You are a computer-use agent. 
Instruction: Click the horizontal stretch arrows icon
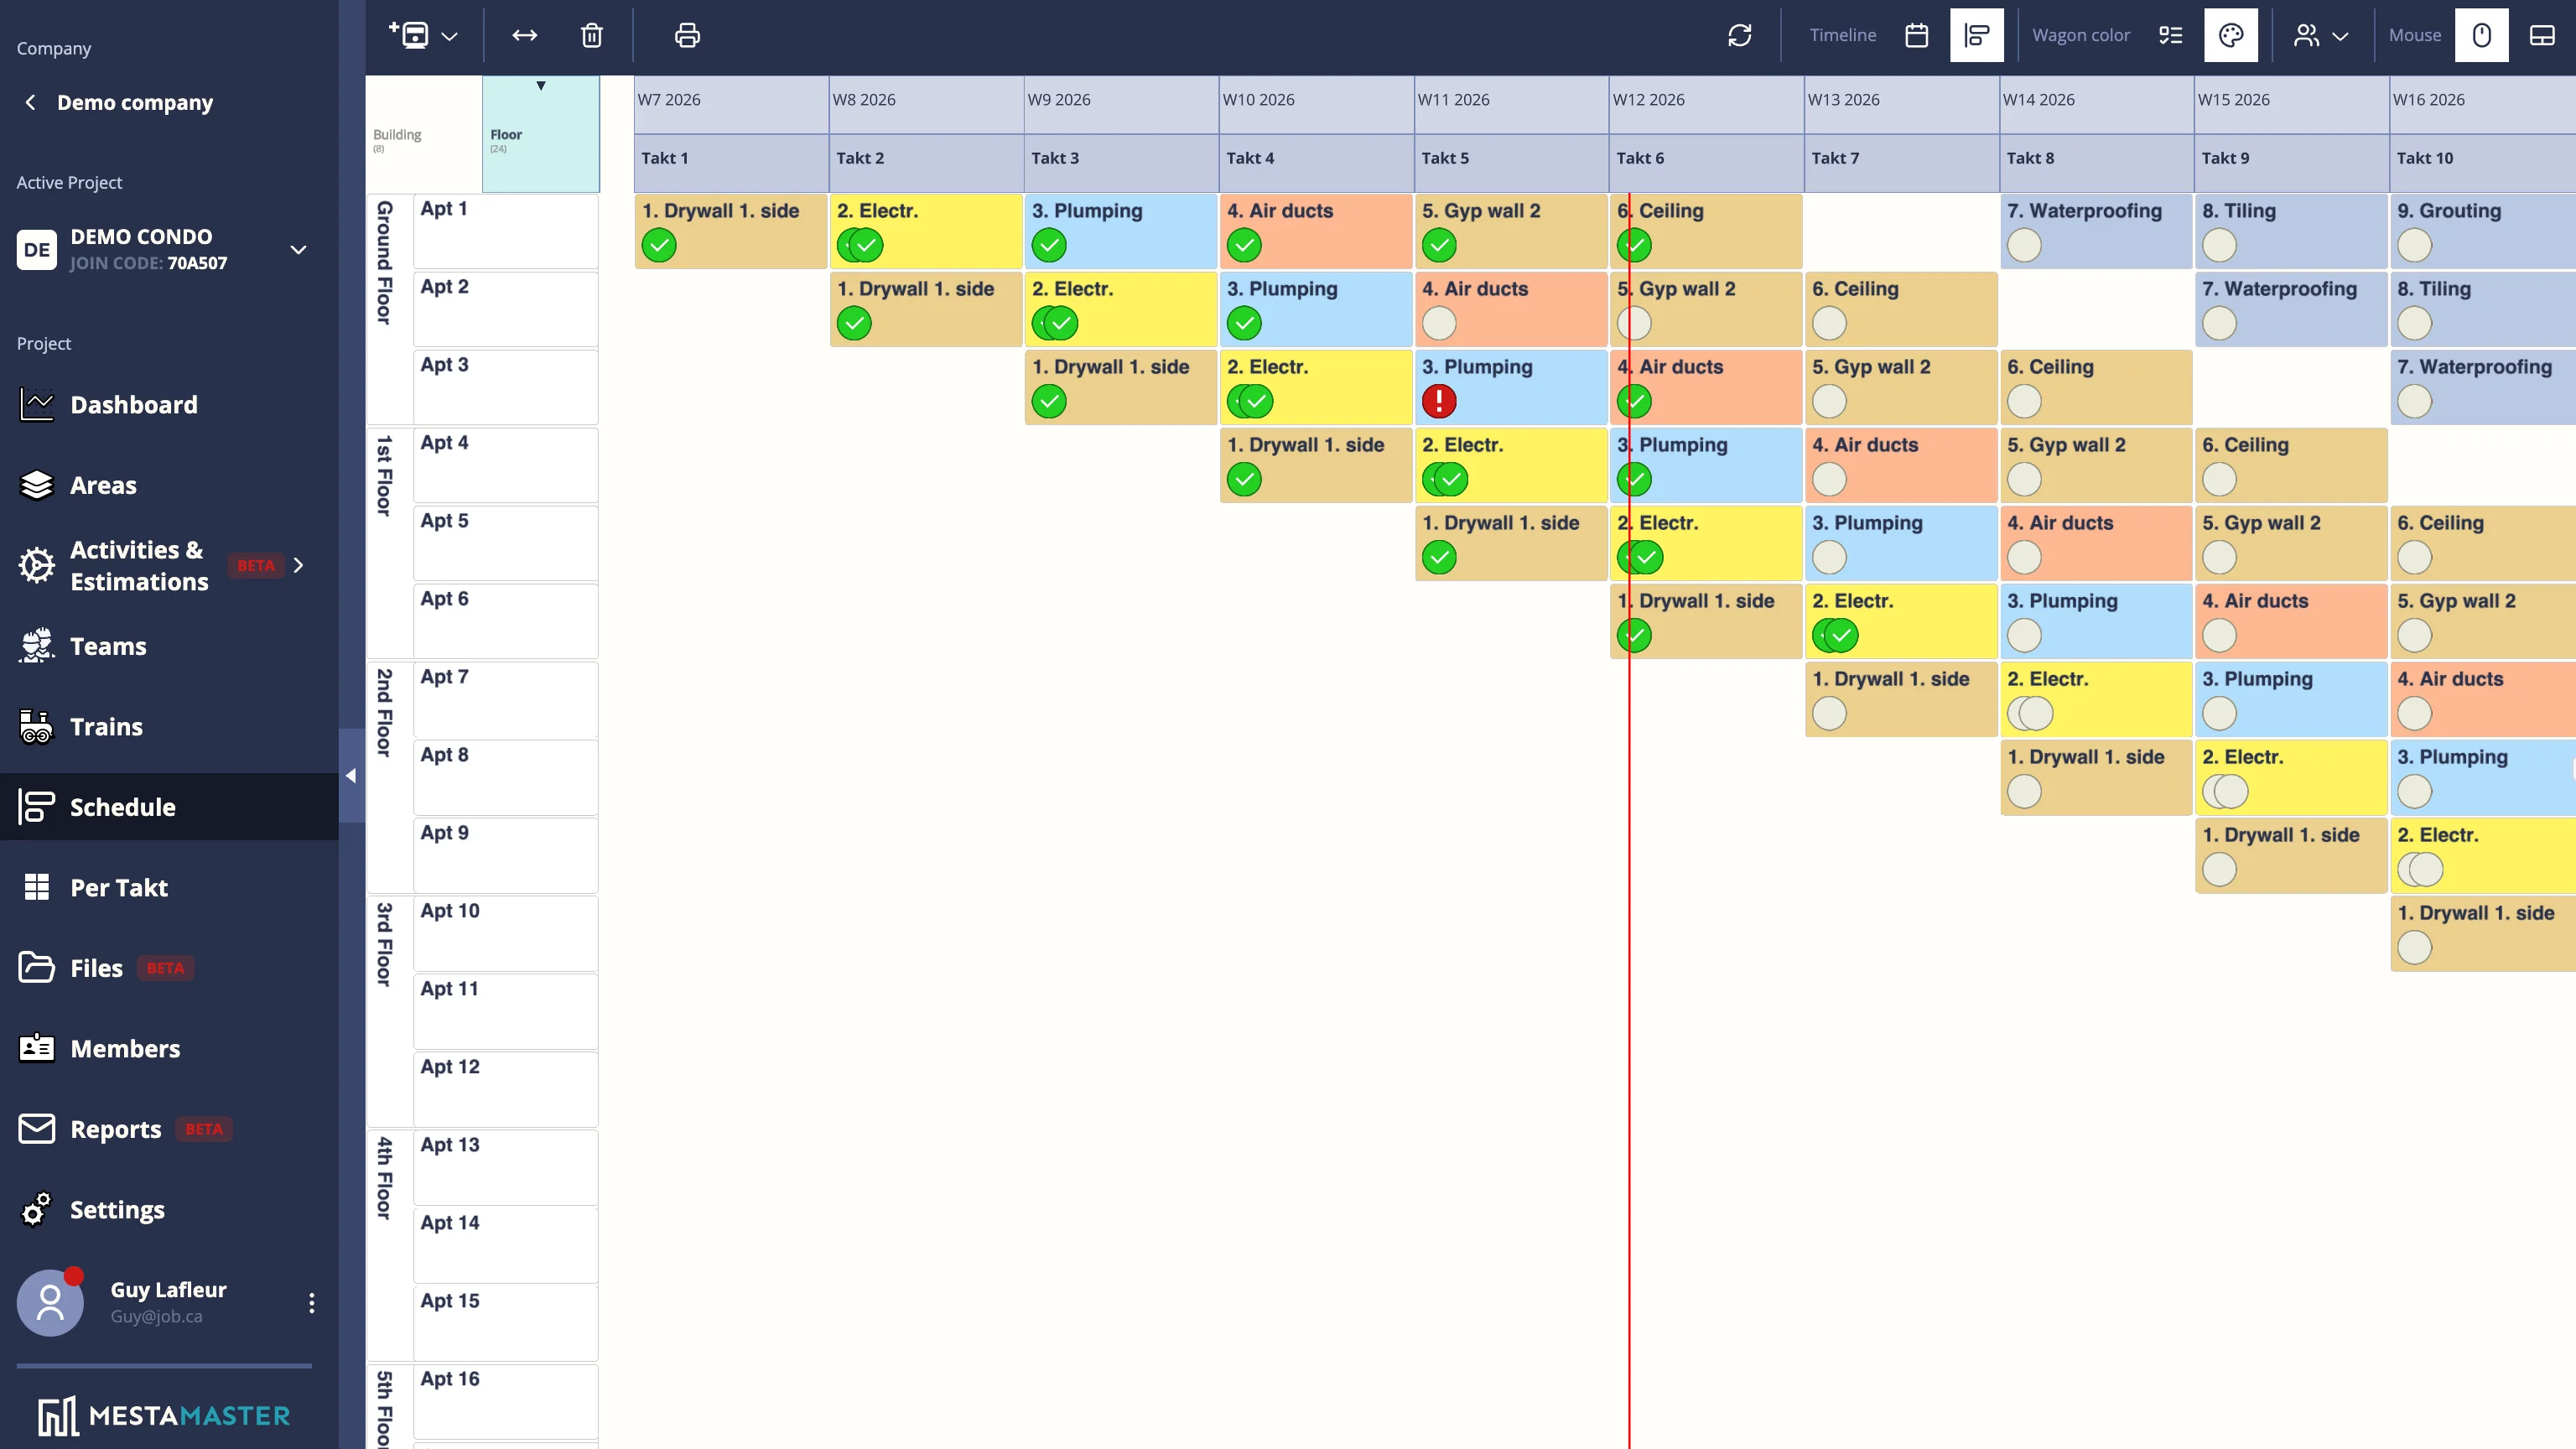[525, 36]
